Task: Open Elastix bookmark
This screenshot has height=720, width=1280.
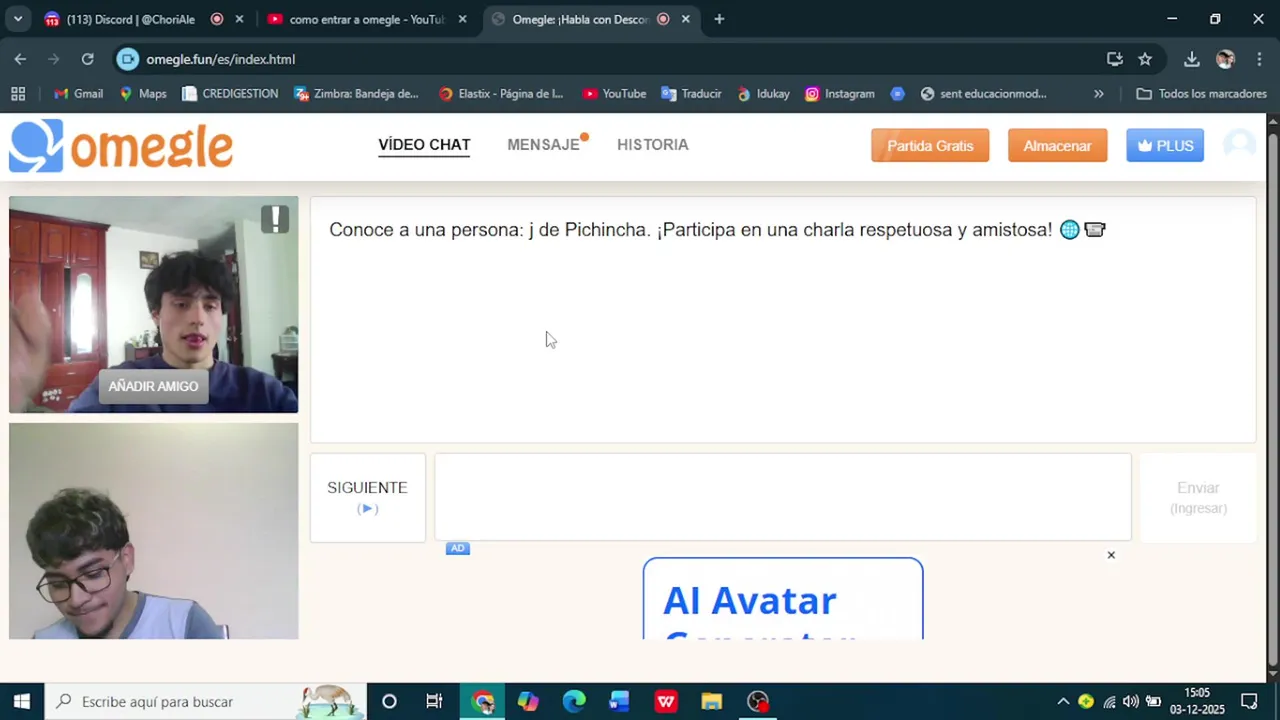Action: tap(501, 94)
